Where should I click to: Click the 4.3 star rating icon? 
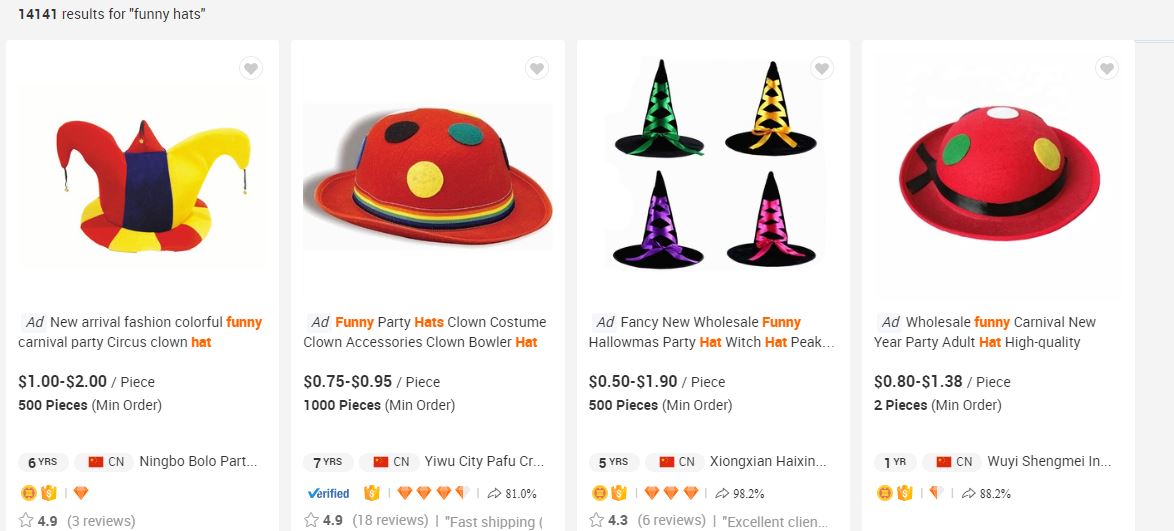click(596, 520)
